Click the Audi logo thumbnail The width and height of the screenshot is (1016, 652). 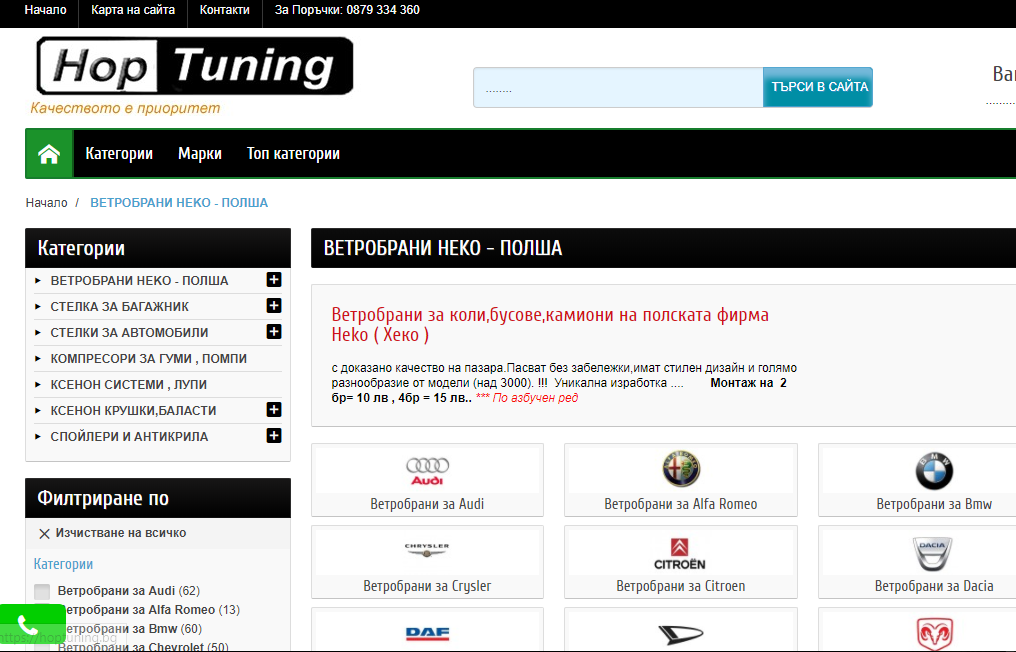(x=427, y=471)
